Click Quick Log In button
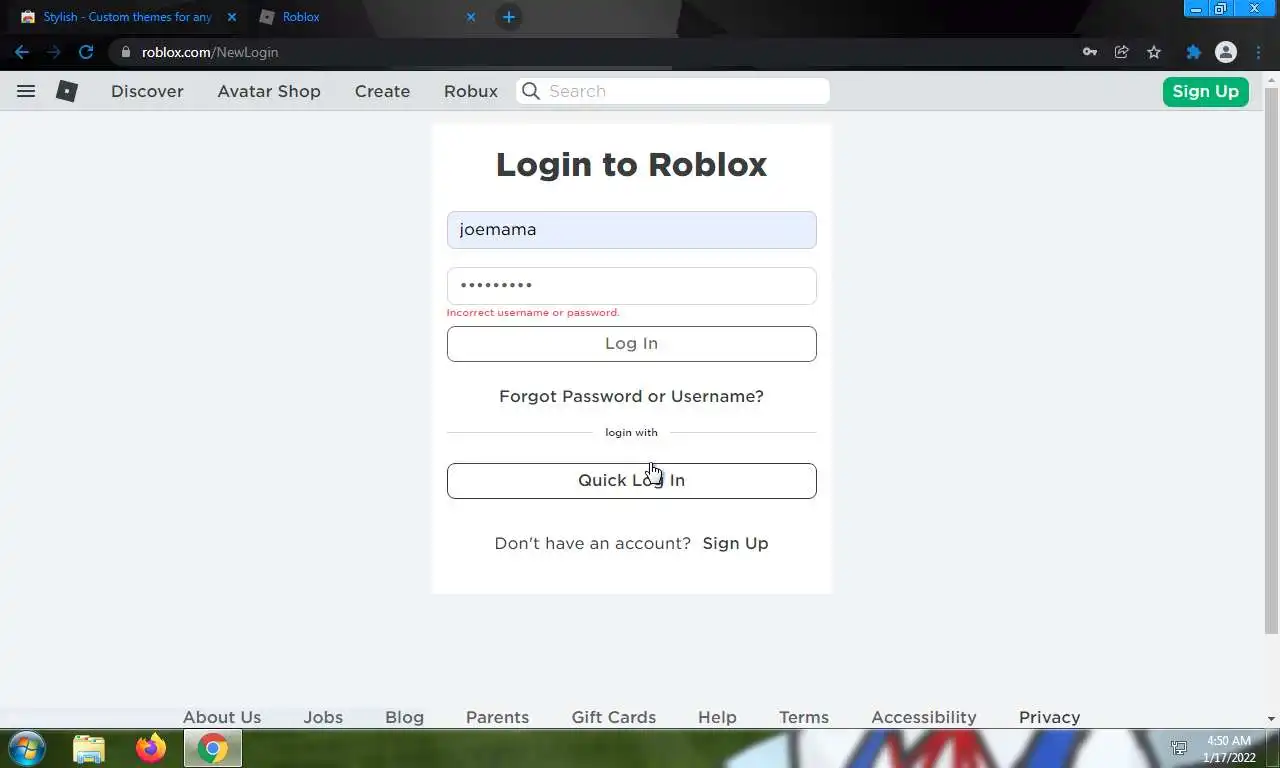 631,481
